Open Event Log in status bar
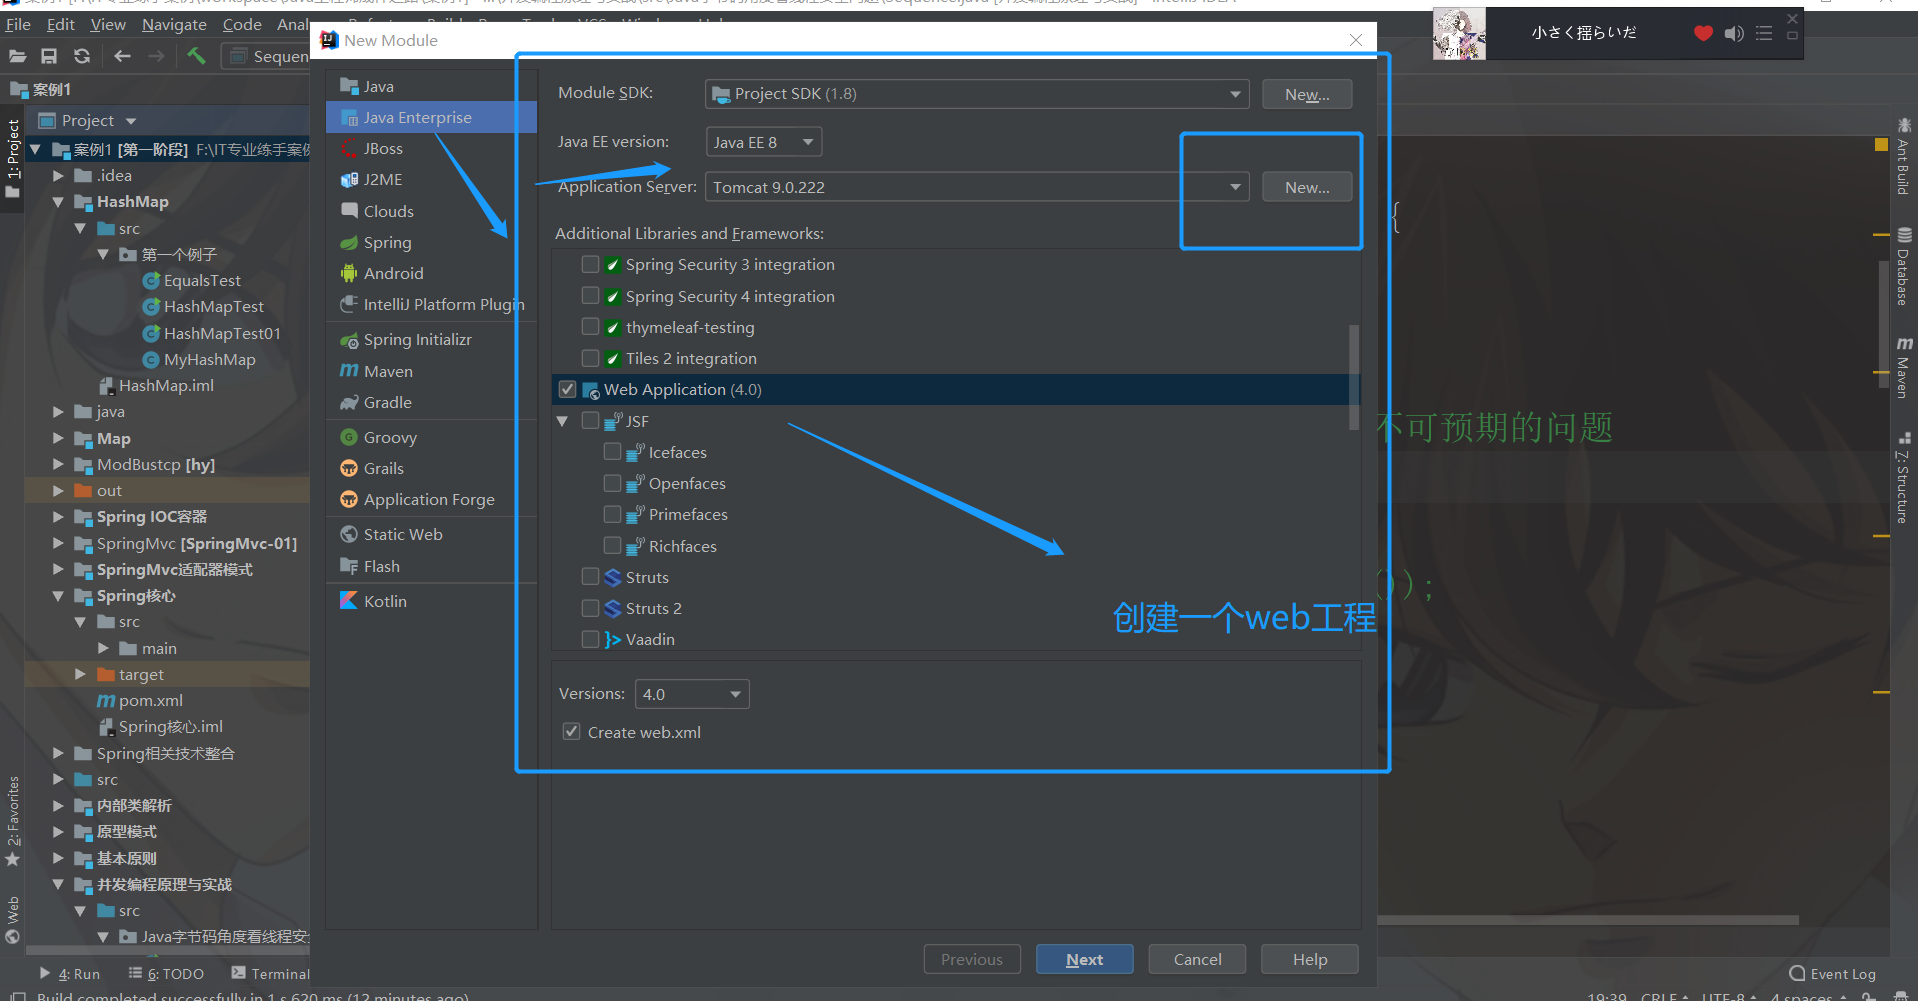Viewport: 1918px width, 1001px height. [x=1832, y=974]
